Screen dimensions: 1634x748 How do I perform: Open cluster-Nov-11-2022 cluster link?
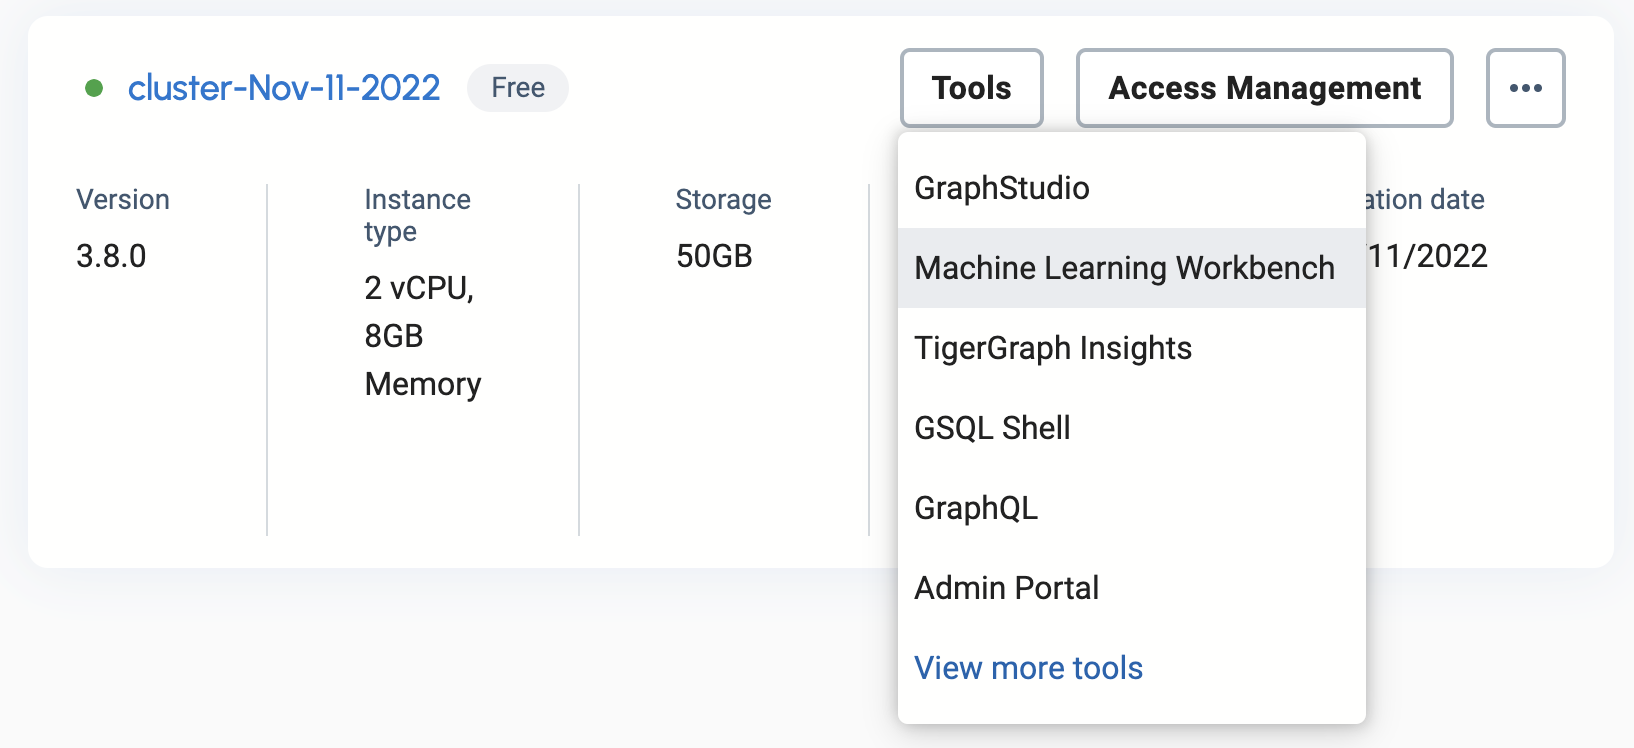point(284,88)
